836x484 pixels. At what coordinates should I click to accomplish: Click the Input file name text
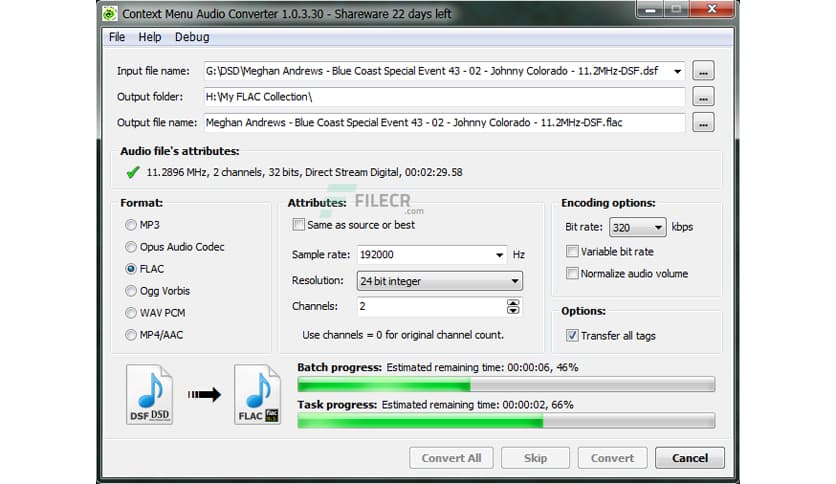pyautogui.click(x=432, y=71)
